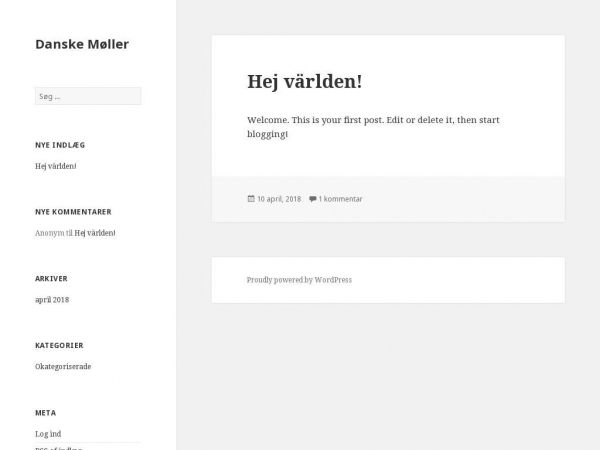Select the ARKIVER widget heading

(51, 279)
